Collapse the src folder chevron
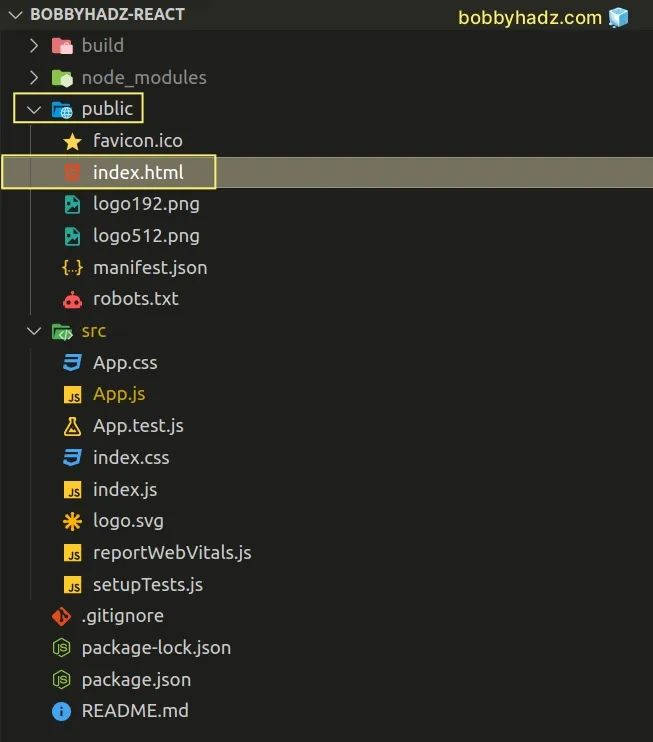 pos(34,331)
